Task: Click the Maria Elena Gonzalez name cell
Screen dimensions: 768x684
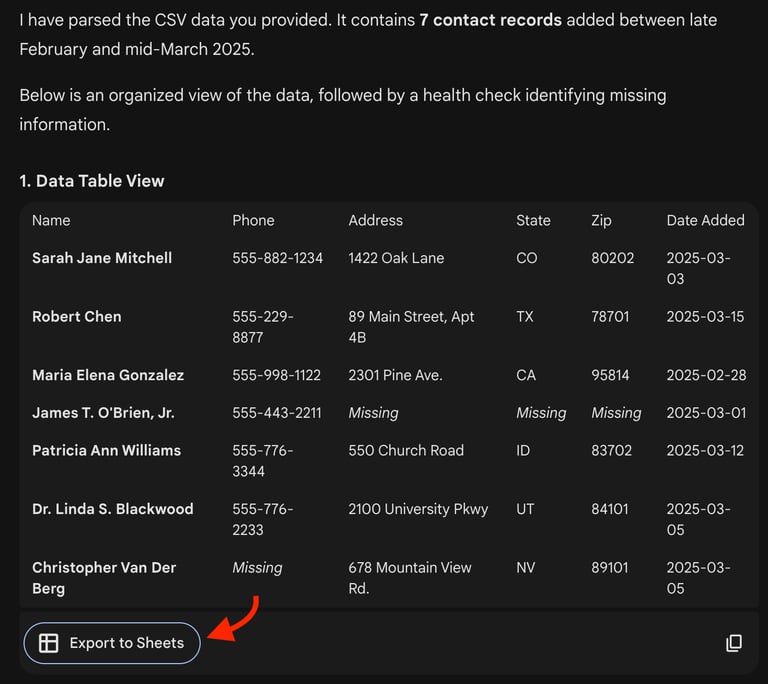Action: pyautogui.click(x=108, y=375)
